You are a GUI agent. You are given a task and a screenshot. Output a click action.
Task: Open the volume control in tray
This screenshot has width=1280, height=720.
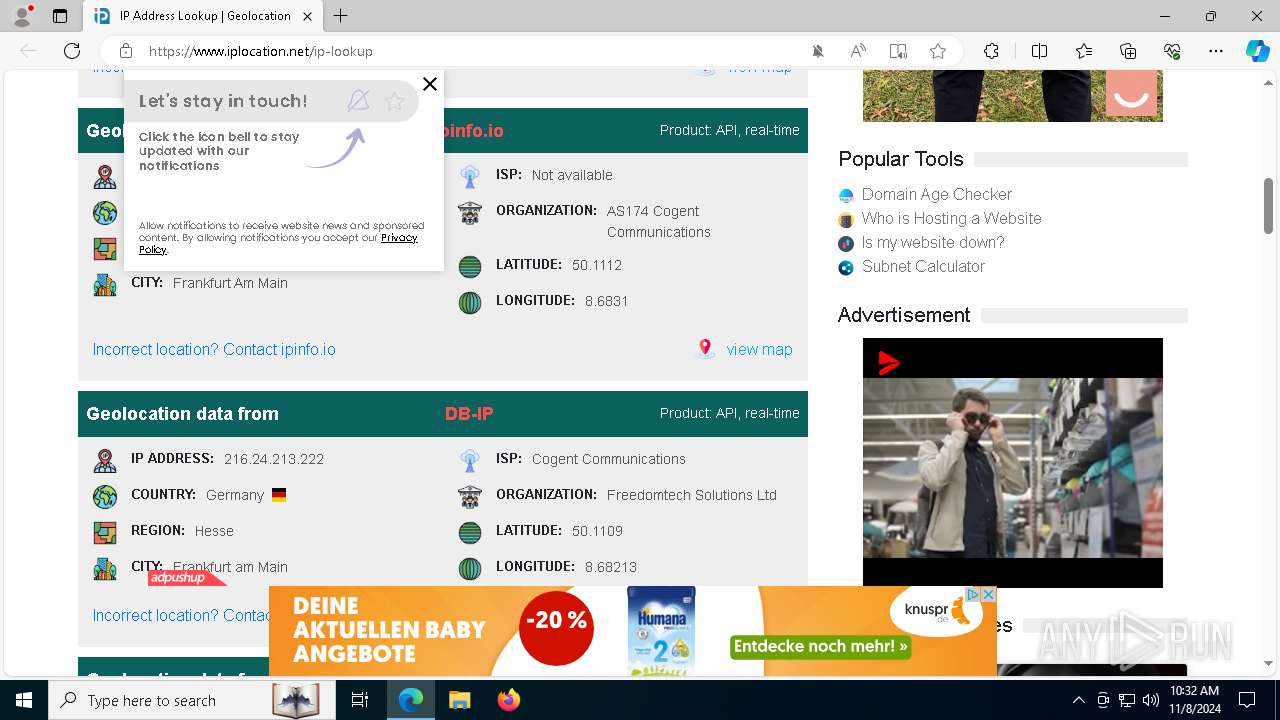pyautogui.click(x=1151, y=700)
